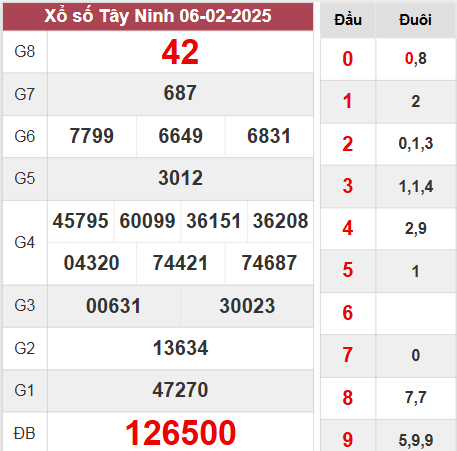Click the tail values "7,7"

point(416,398)
